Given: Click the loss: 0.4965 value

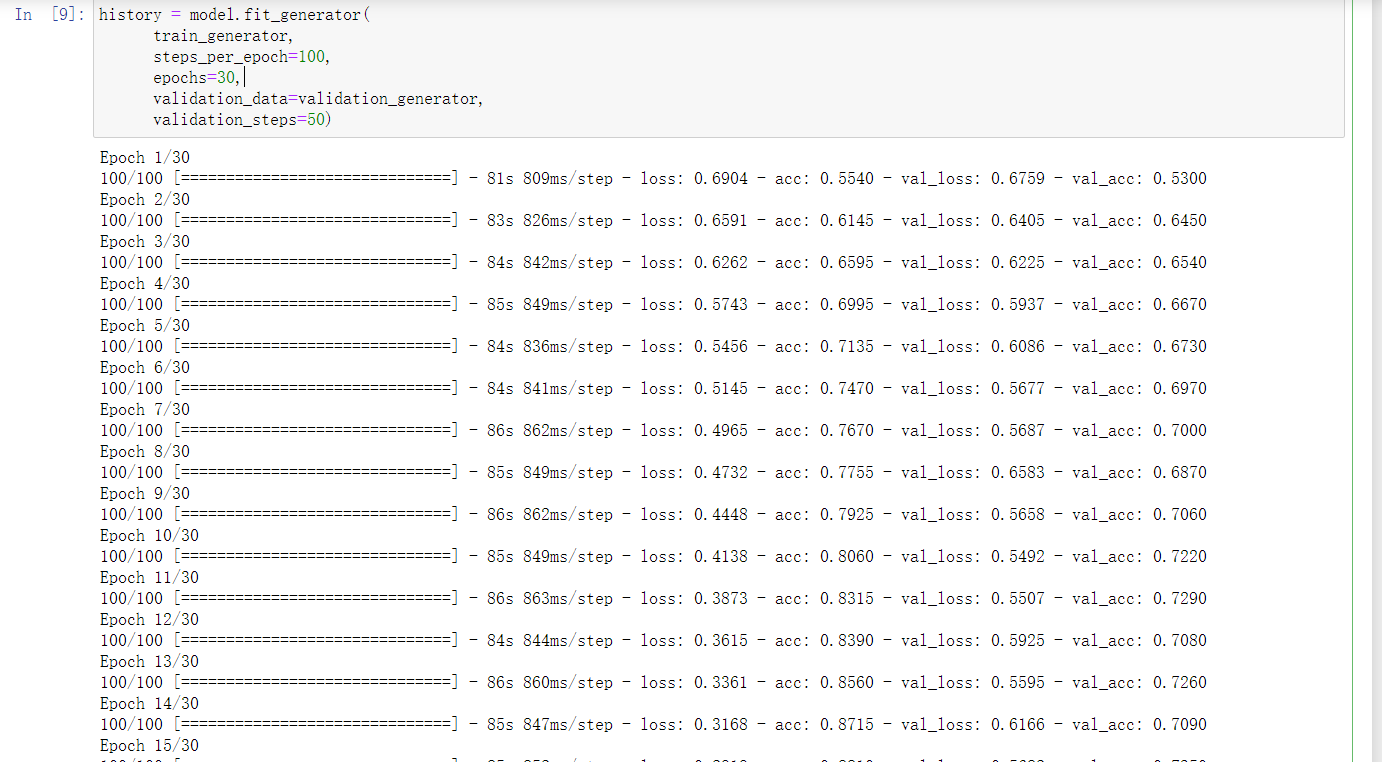Looking at the screenshot, I should click(x=694, y=431).
